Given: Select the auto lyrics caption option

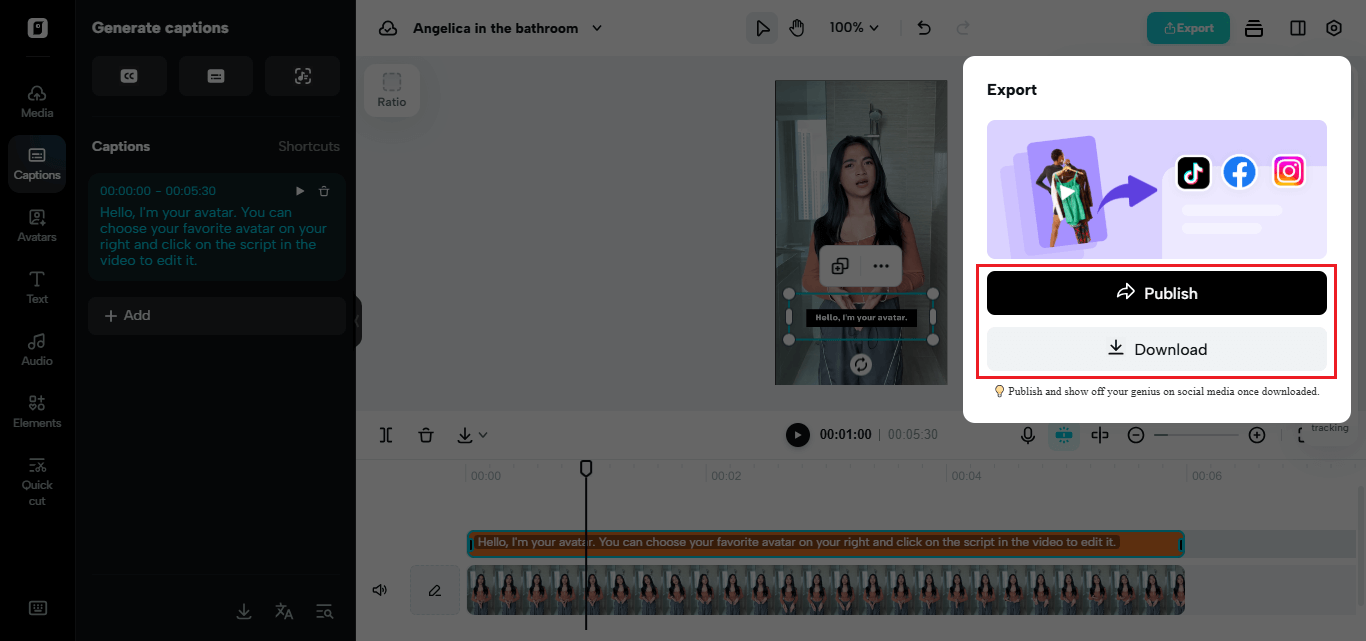Looking at the screenshot, I should [x=303, y=76].
